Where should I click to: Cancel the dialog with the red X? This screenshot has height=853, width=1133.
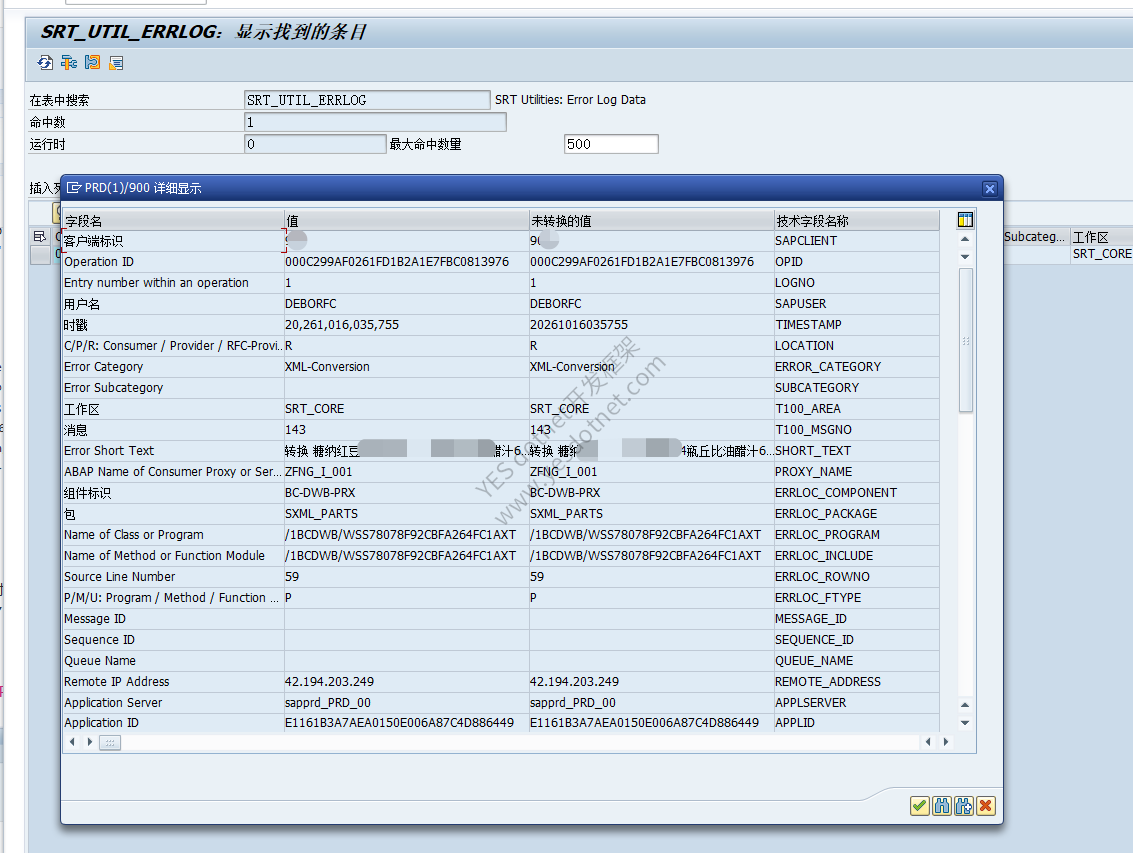(x=986, y=806)
